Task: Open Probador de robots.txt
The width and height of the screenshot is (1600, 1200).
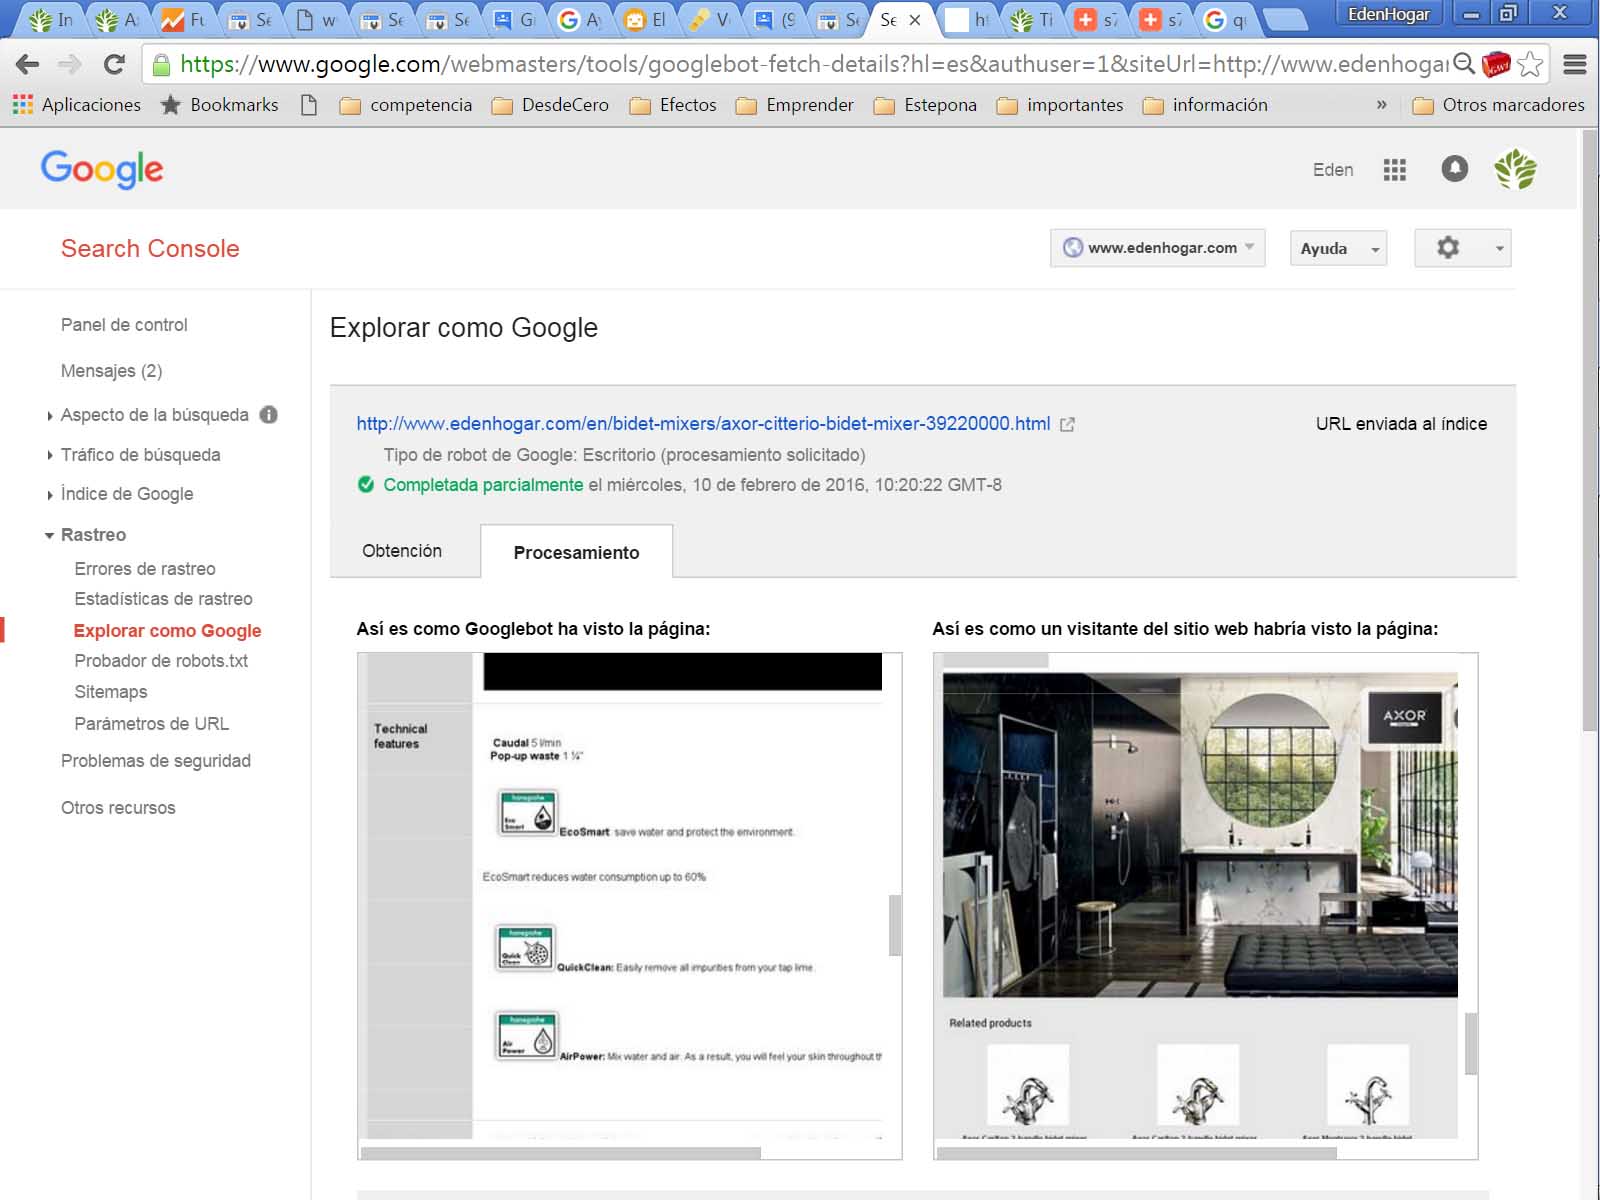Action: (161, 661)
